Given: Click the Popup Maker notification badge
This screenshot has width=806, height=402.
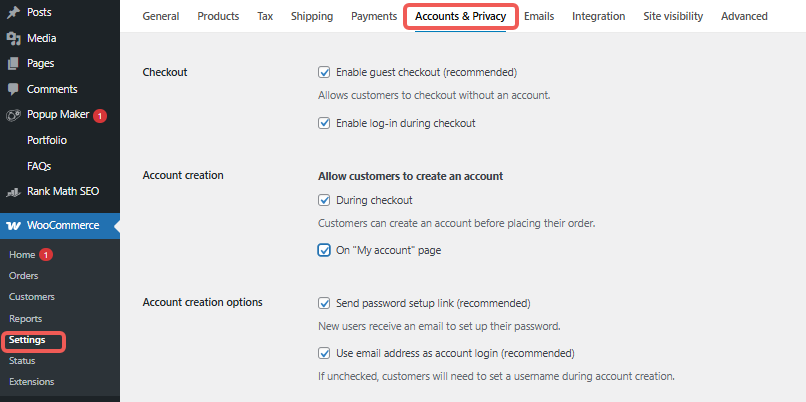Looking at the screenshot, I should (x=100, y=116).
